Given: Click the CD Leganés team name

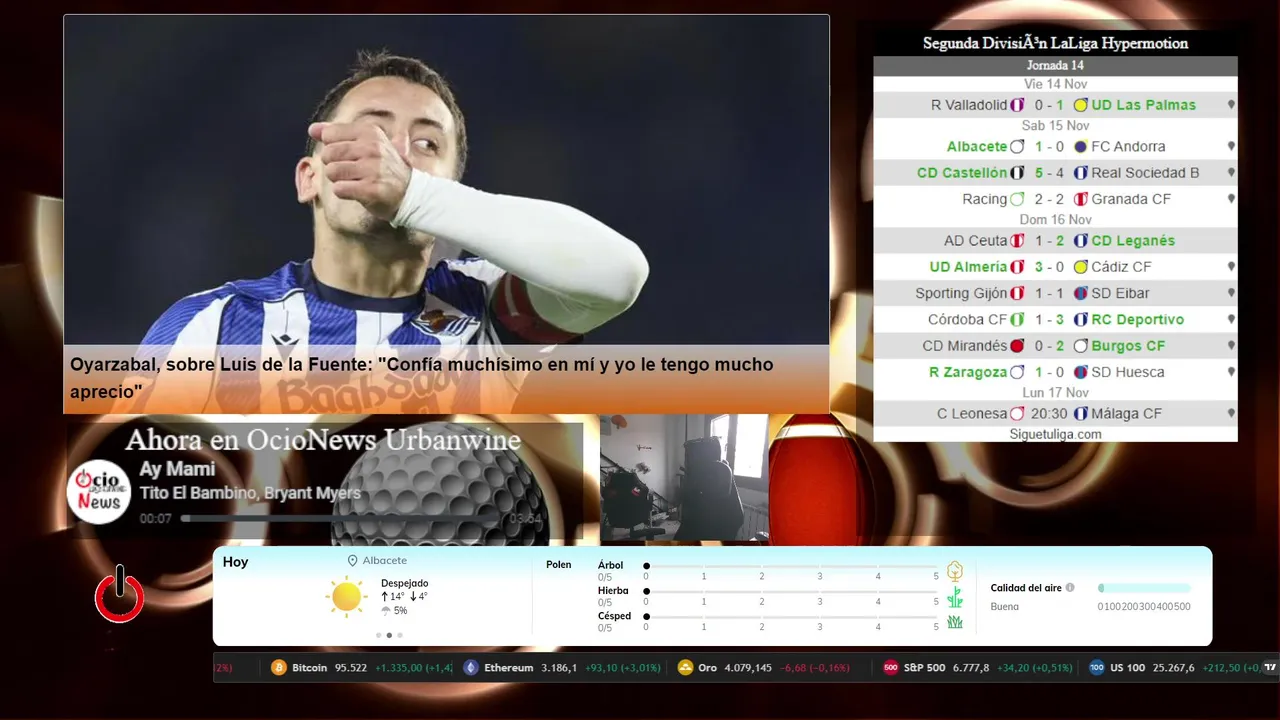Looking at the screenshot, I should (1133, 241).
